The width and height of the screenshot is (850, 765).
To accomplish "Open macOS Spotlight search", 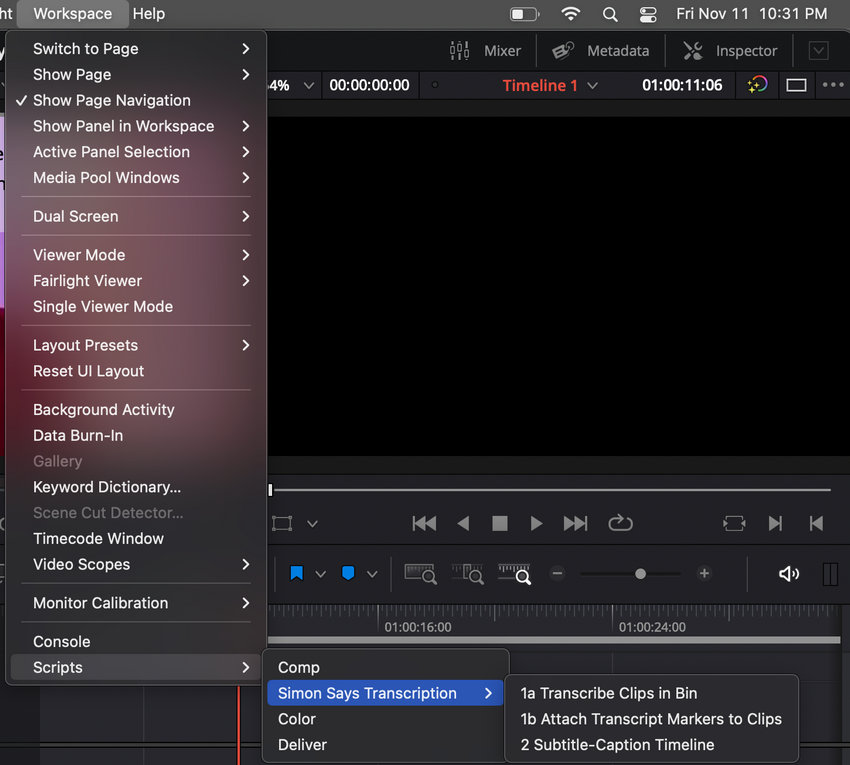I will (x=610, y=14).
